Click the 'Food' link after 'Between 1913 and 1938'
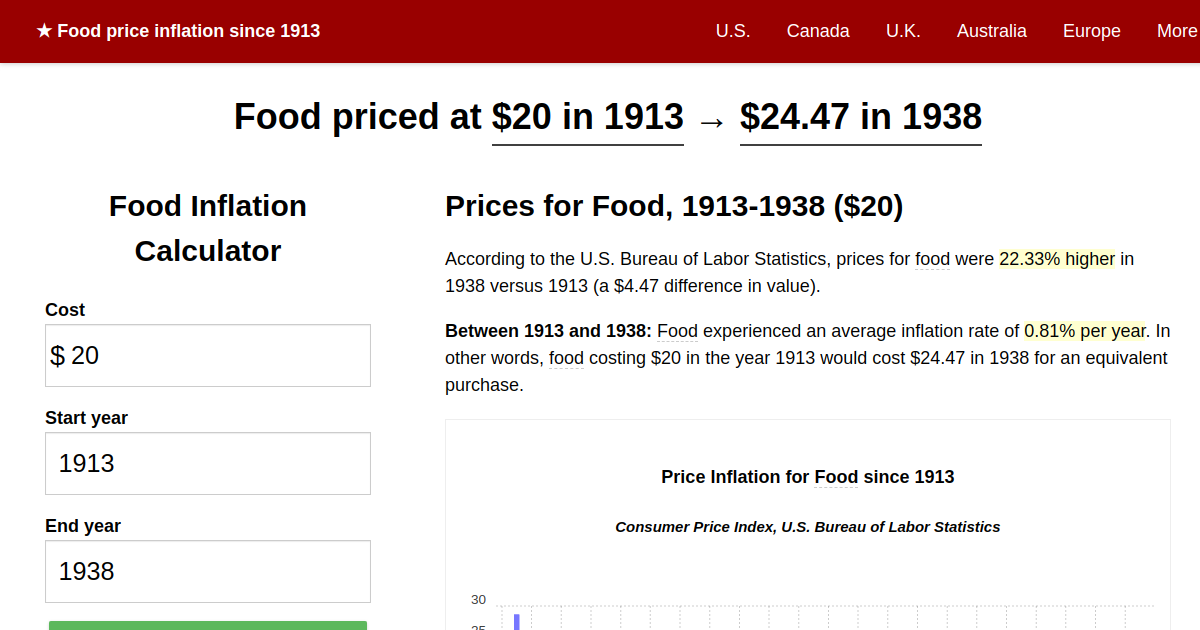Viewport: 1200px width, 630px height. (x=677, y=331)
